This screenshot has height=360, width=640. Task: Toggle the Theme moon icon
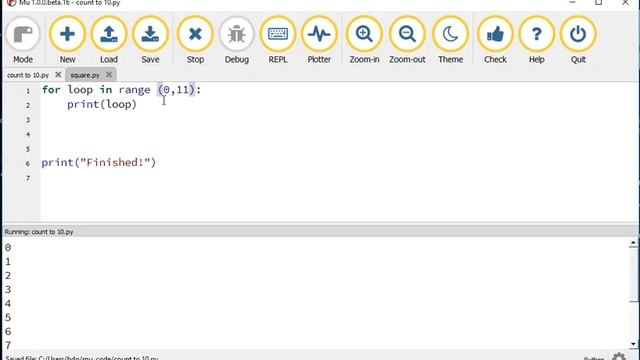tap(451, 34)
